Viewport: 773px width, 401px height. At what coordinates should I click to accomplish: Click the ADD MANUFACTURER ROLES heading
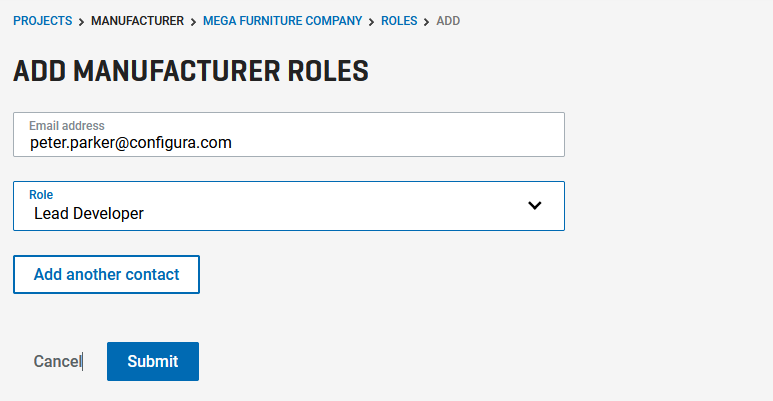tap(191, 71)
